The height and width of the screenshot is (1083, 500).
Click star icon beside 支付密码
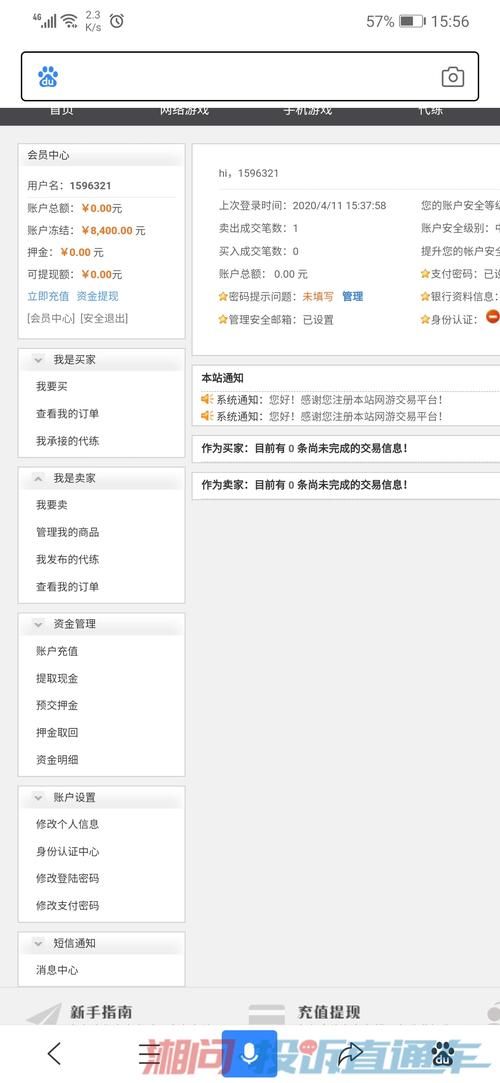click(x=425, y=274)
